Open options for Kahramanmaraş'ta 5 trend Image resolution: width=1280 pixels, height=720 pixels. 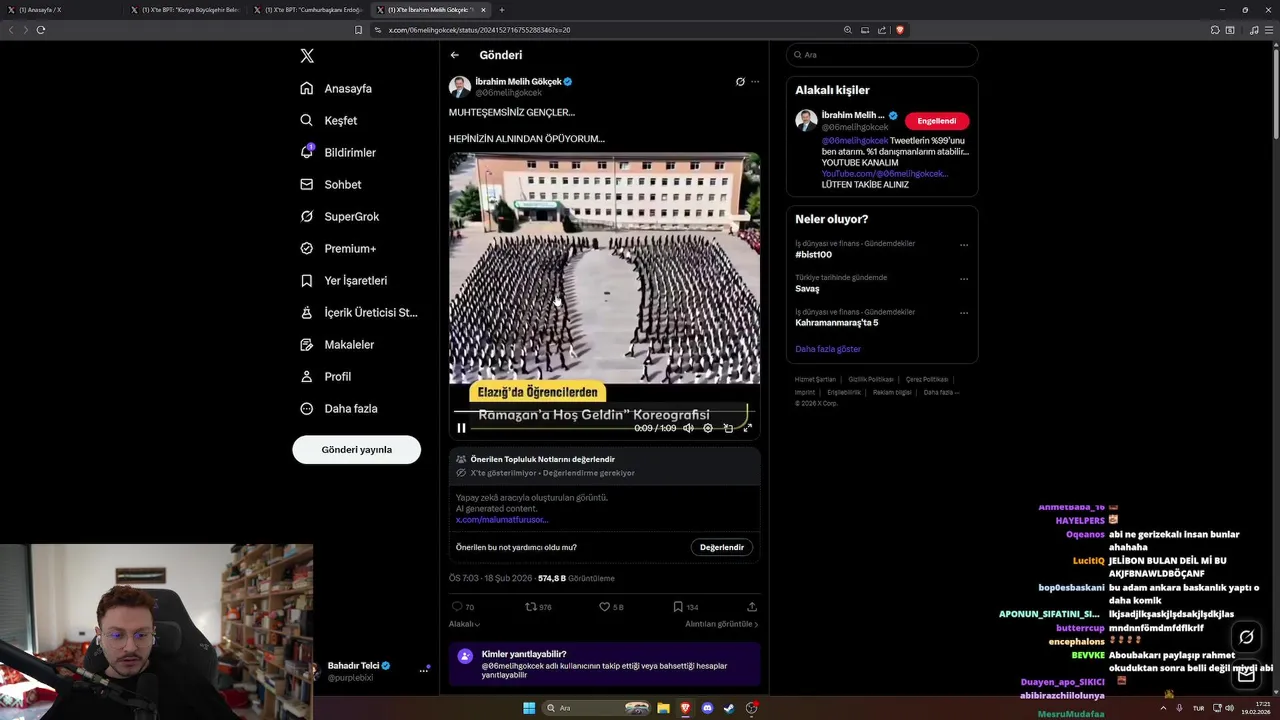click(x=964, y=313)
